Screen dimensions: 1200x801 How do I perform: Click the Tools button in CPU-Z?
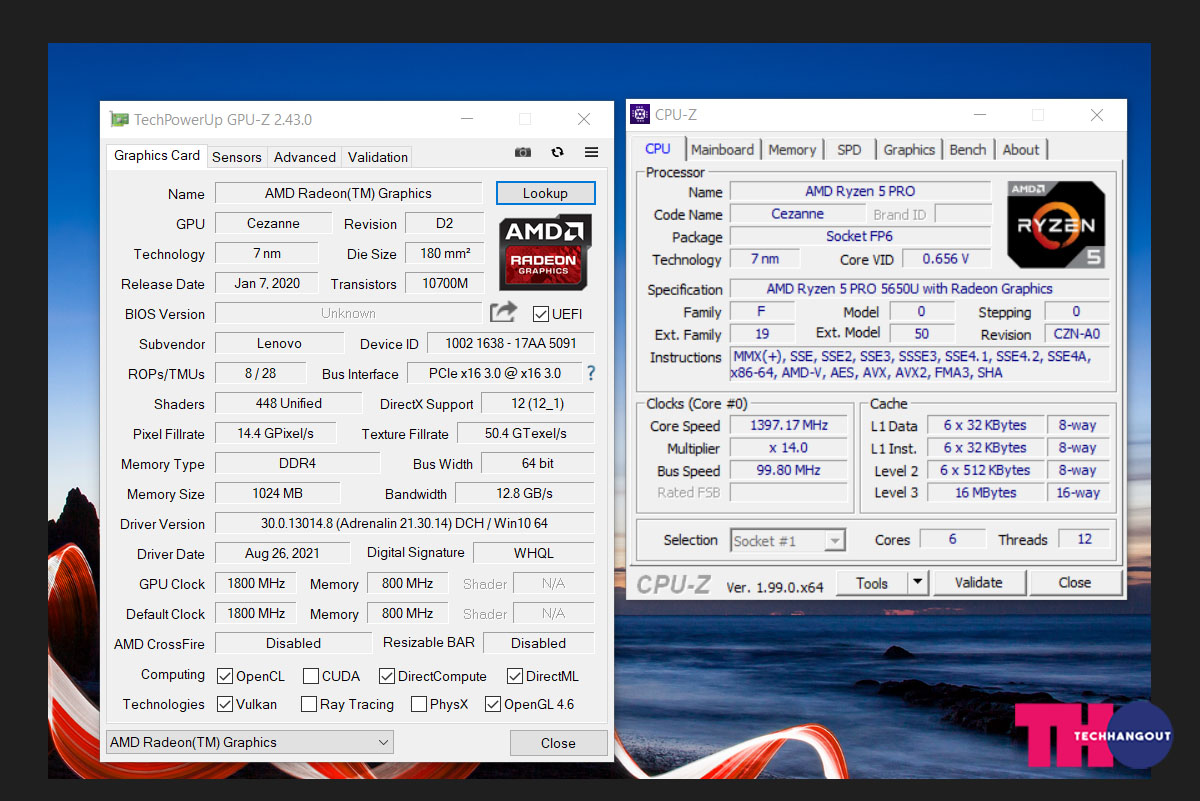[x=872, y=582]
